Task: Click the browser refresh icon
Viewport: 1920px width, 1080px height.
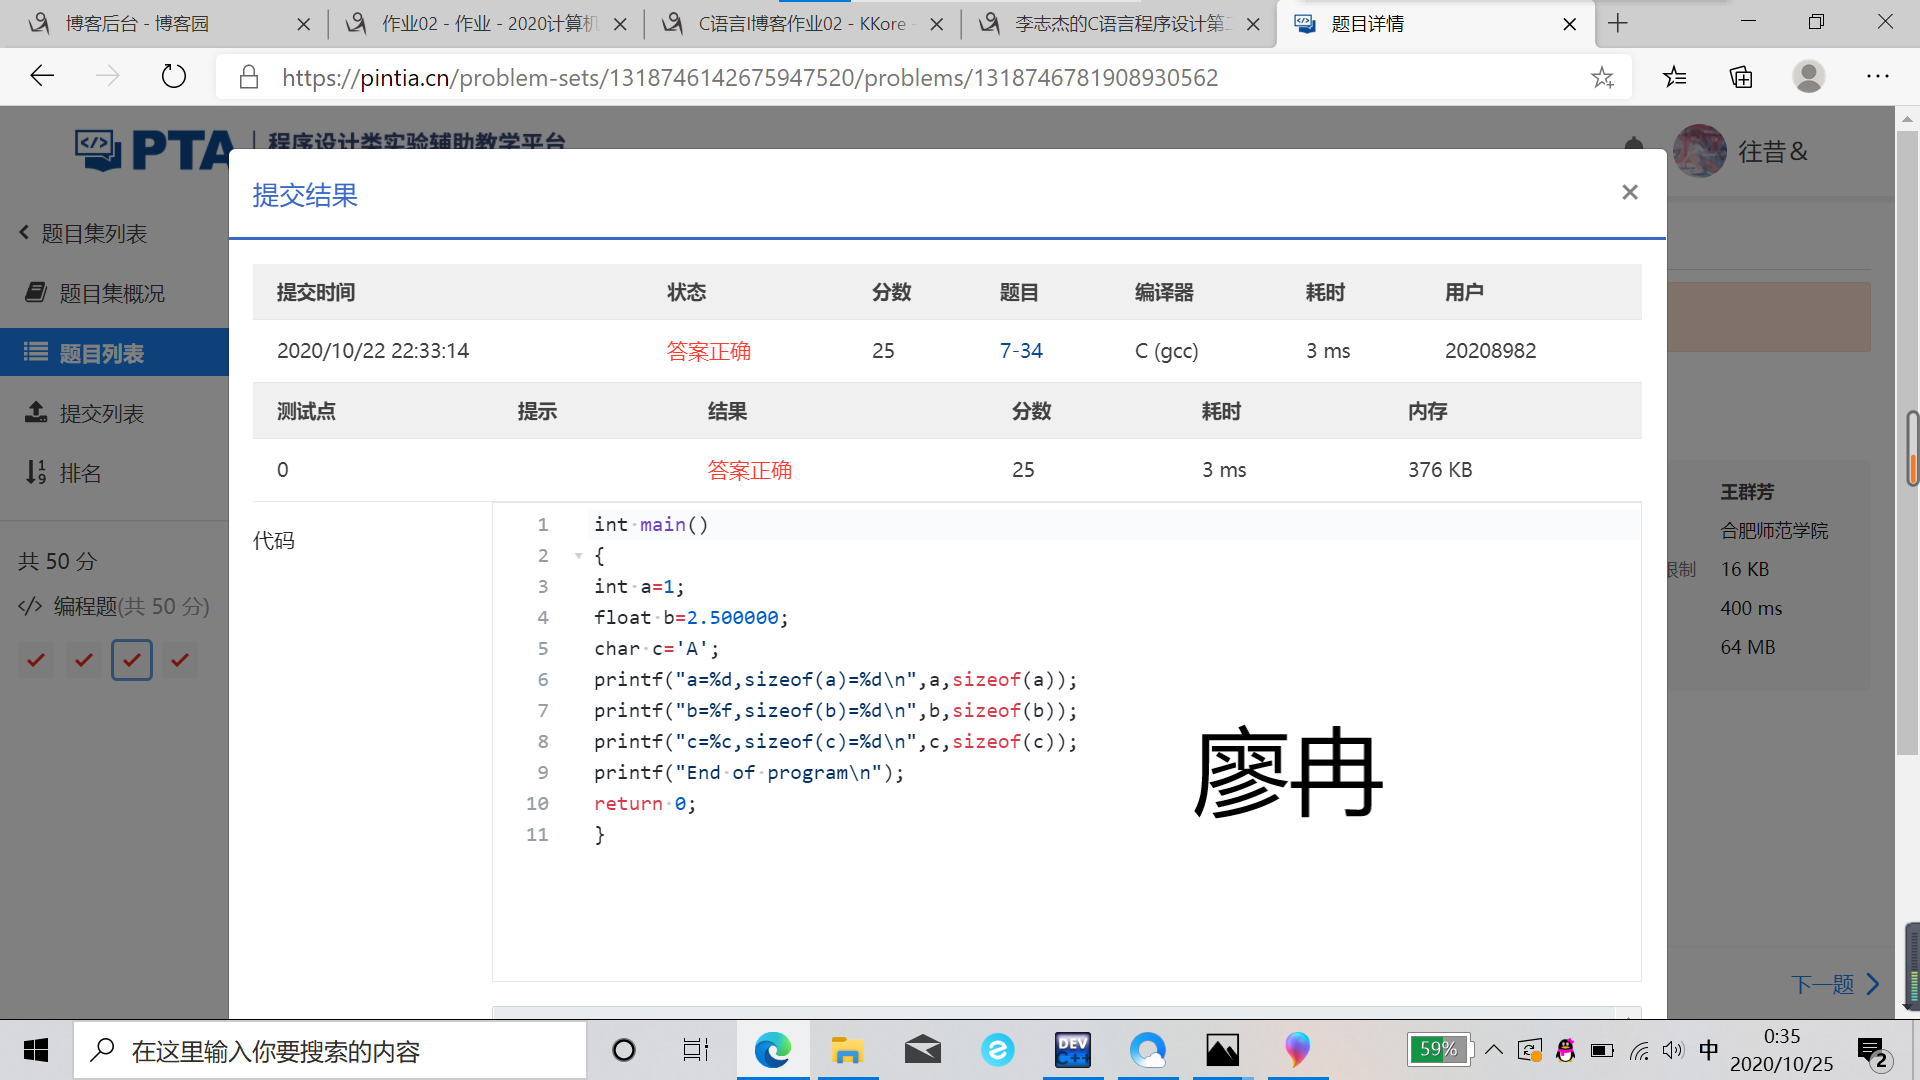Action: pyautogui.click(x=174, y=77)
